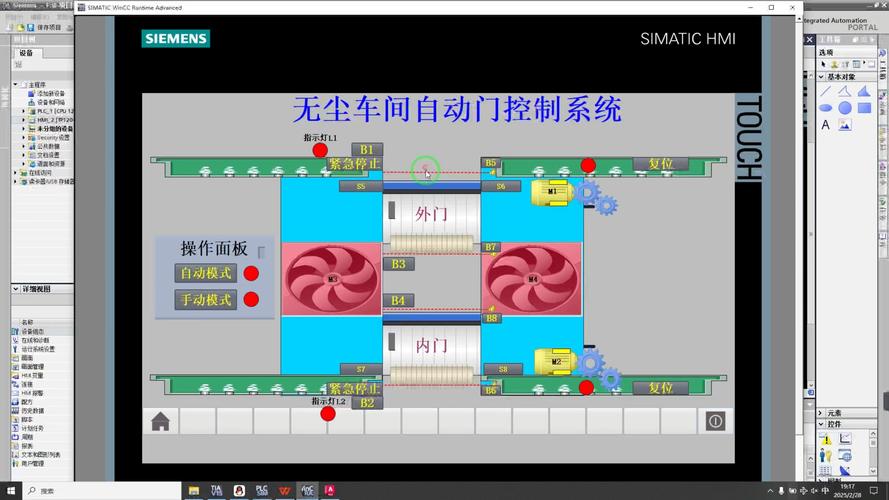
Task: Open TIA Portal from the Windows taskbar
Action: (x=216, y=490)
